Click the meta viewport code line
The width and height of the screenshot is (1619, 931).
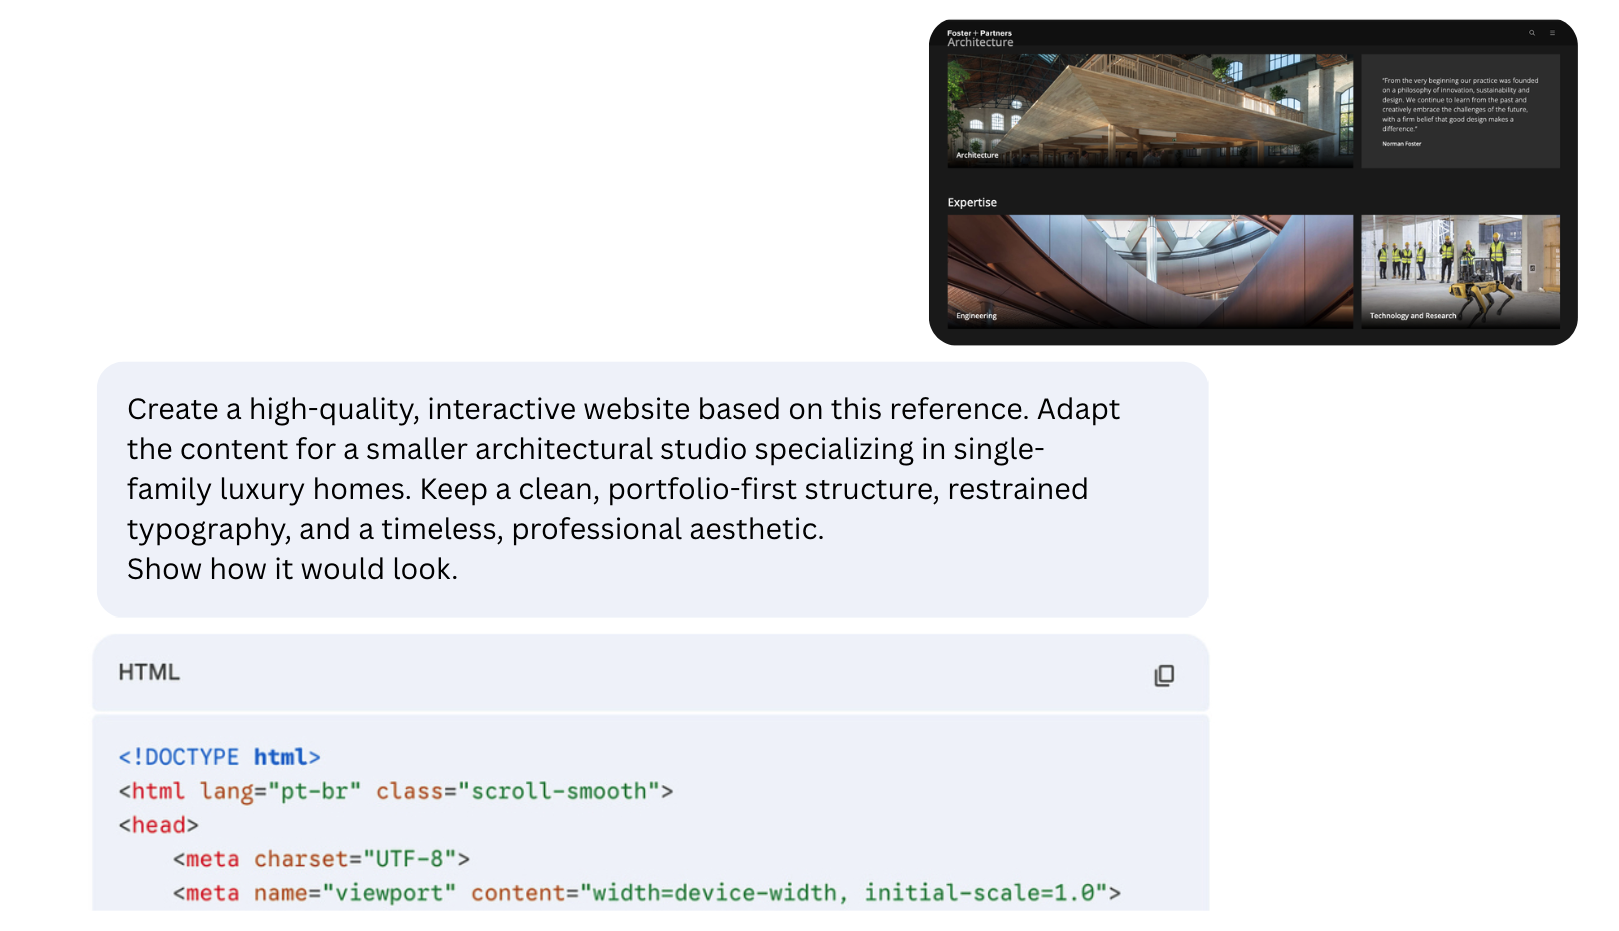coord(646,893)
